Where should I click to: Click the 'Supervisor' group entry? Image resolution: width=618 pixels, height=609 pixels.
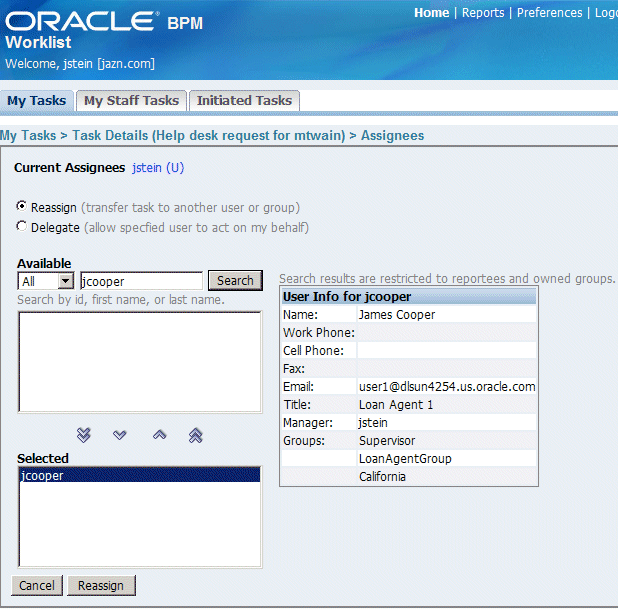(x=387, y=441)
